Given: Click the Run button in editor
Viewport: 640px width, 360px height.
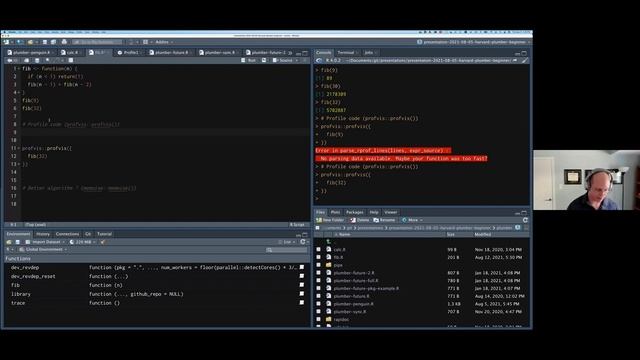Looking at the screenshot, I should coord(249,60).
